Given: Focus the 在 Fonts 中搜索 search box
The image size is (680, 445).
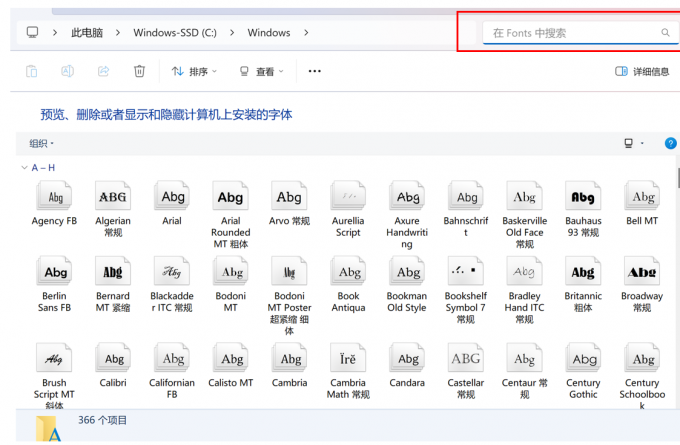Looking at the screenshot, I should (580, 33).
